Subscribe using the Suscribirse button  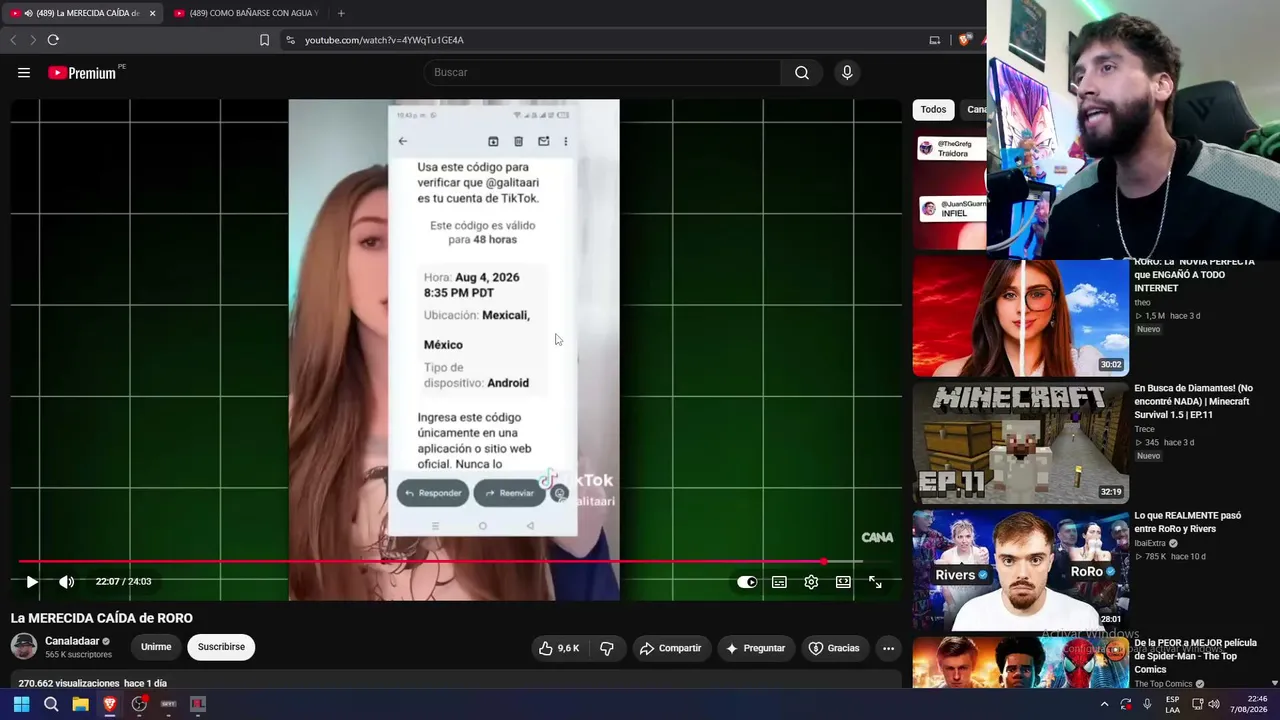point(221,647)
